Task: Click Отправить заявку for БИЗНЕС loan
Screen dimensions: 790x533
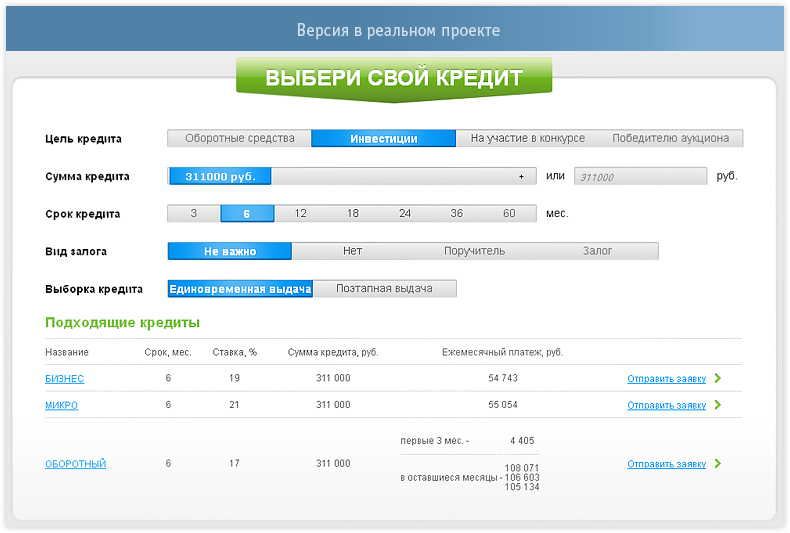Action: point(666,379)
